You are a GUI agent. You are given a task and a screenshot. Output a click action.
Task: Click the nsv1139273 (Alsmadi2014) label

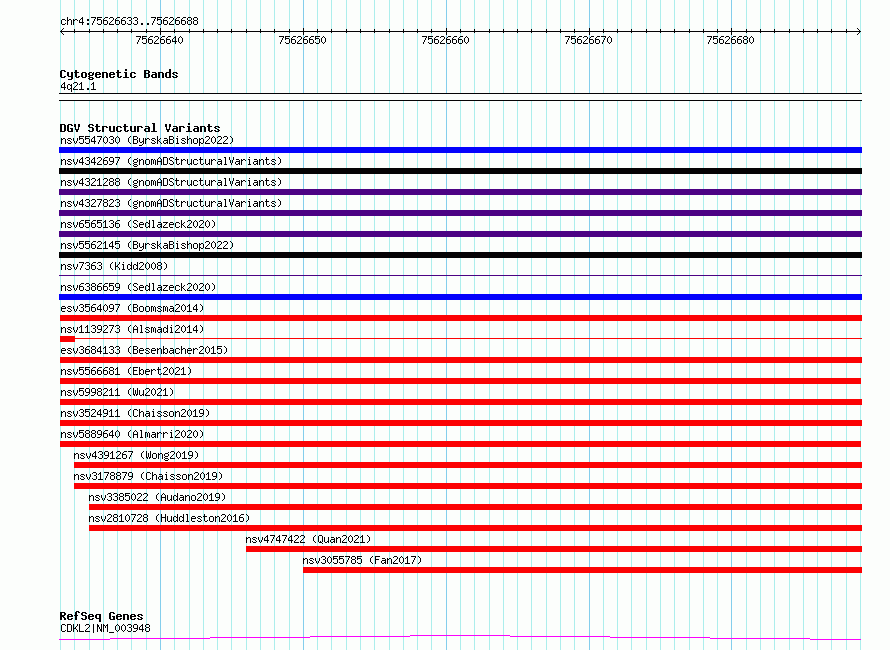pos(132,329)
